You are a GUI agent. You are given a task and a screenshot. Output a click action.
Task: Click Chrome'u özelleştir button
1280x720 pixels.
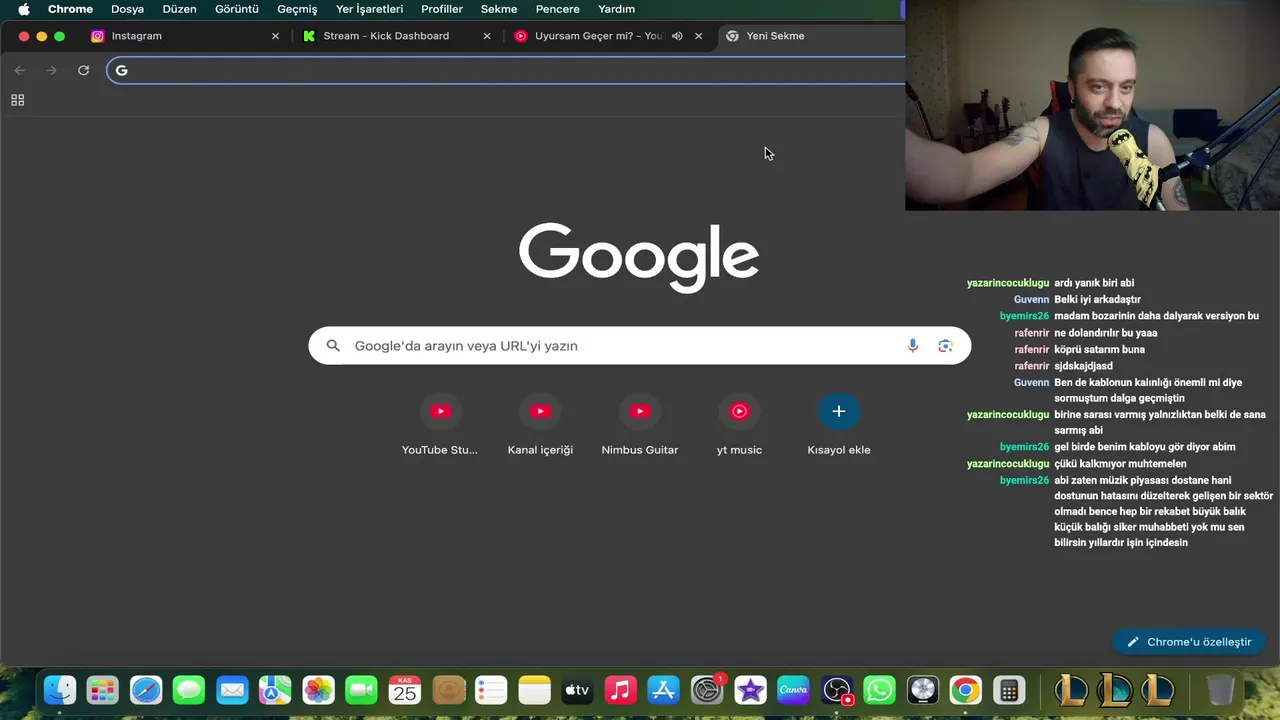click(1189, 642)
